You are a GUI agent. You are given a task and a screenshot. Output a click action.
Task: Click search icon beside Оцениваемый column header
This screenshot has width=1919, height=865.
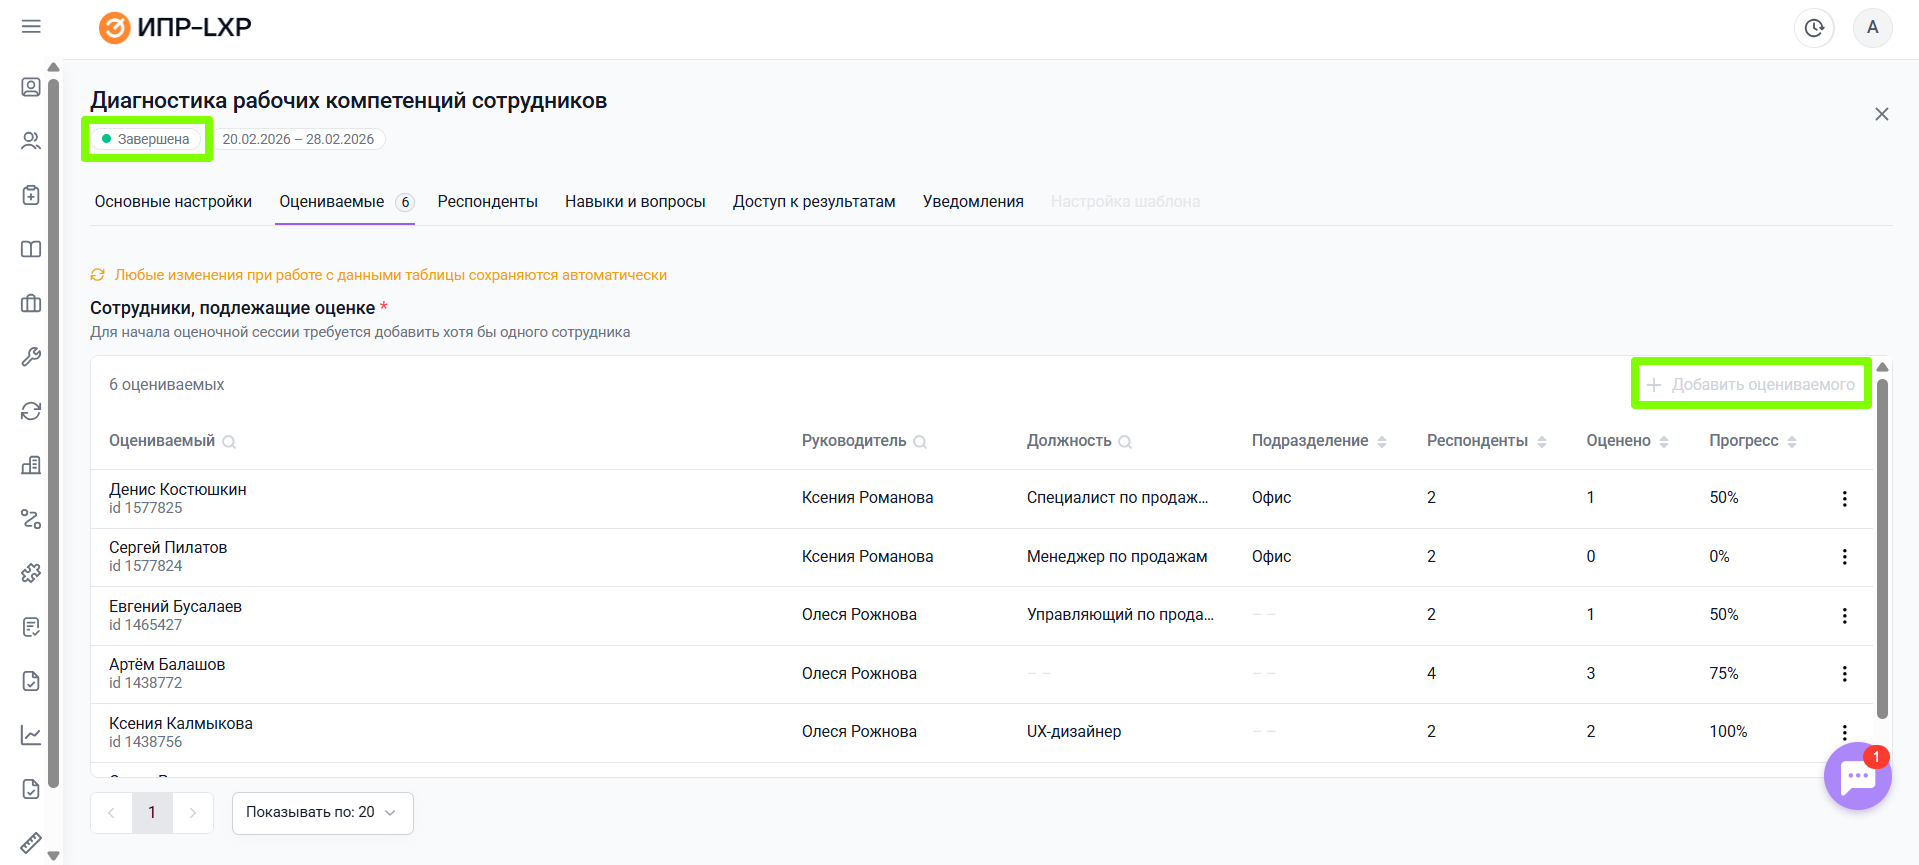(229, 442)
